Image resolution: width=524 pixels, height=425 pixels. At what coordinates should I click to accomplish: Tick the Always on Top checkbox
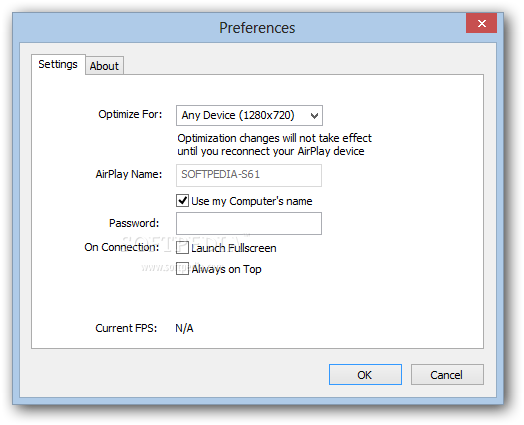tap(182, 269)
